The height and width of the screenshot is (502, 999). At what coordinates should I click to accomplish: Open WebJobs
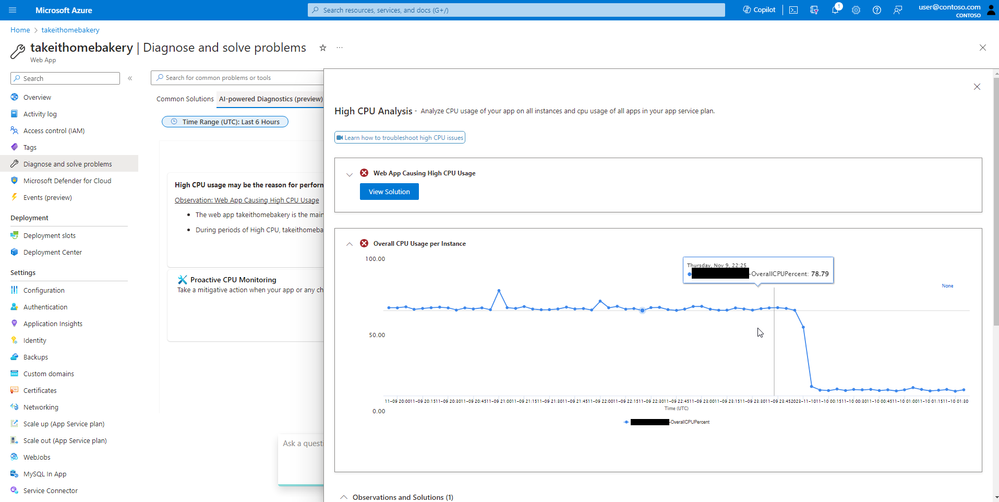pyautogui.click(x=36, y=457)
